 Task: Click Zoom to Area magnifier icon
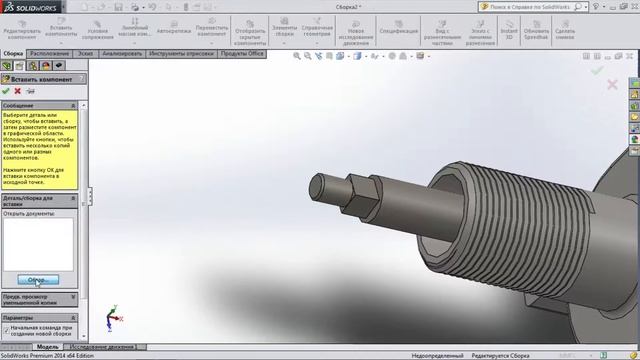coord(308,56)
